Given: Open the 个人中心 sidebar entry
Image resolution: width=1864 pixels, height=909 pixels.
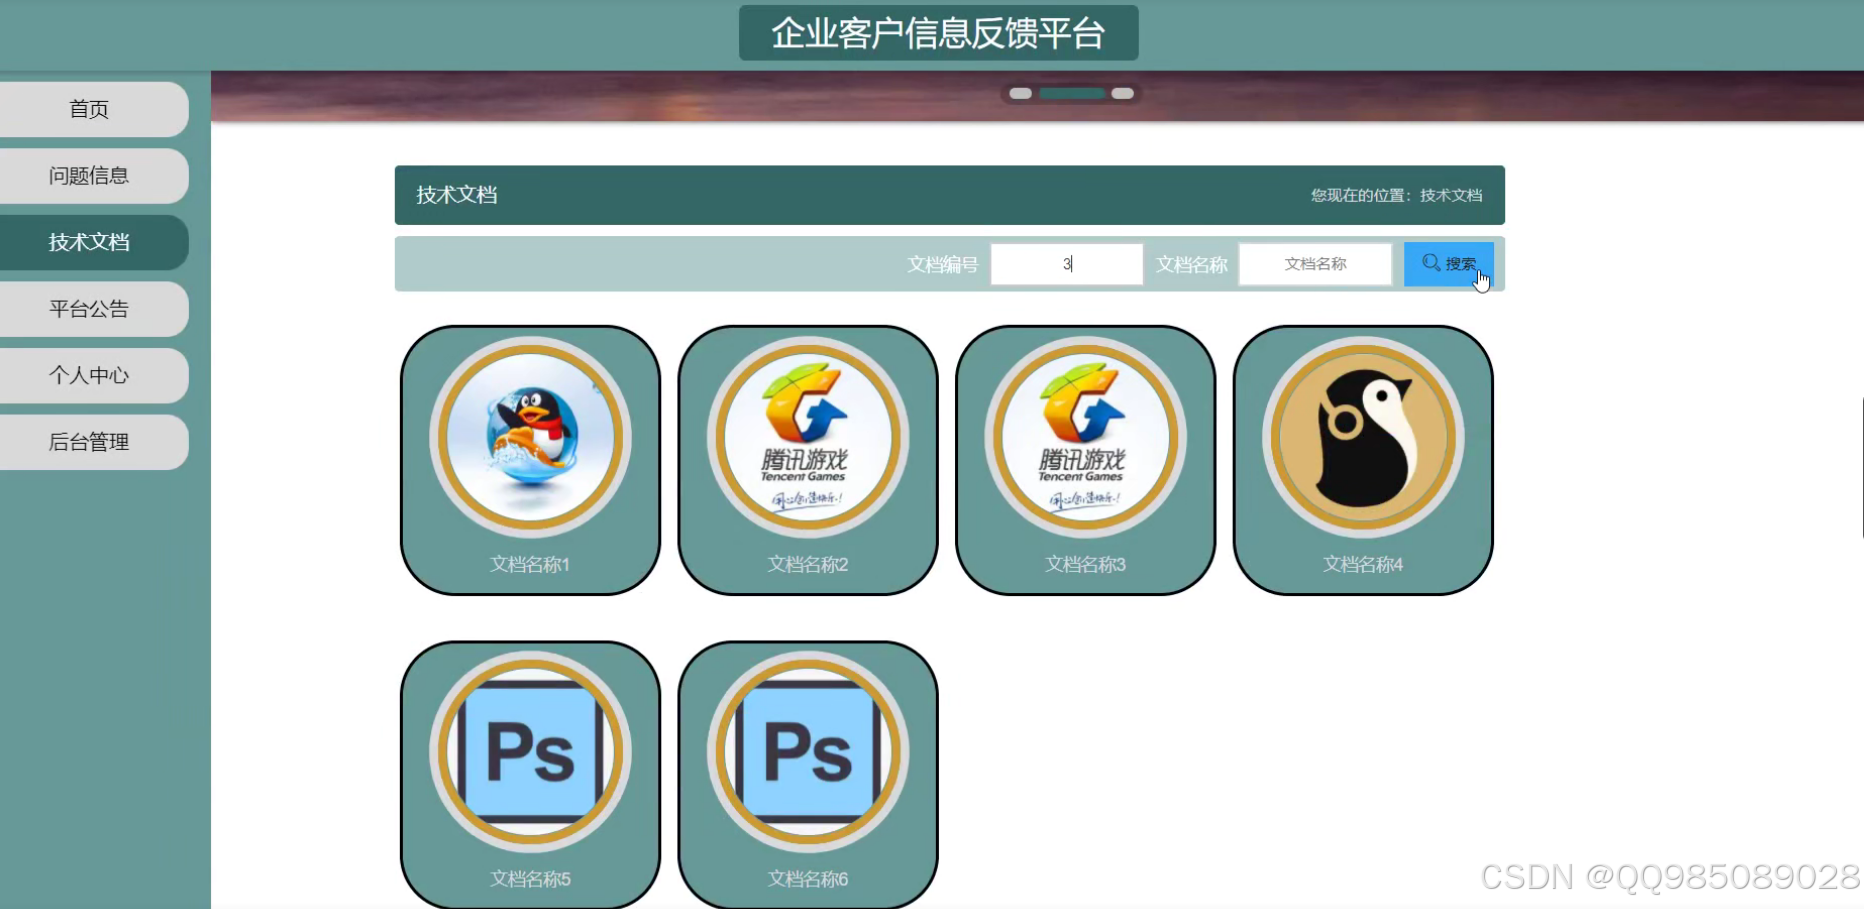Looking at the screenshot, I should (89, 375).
